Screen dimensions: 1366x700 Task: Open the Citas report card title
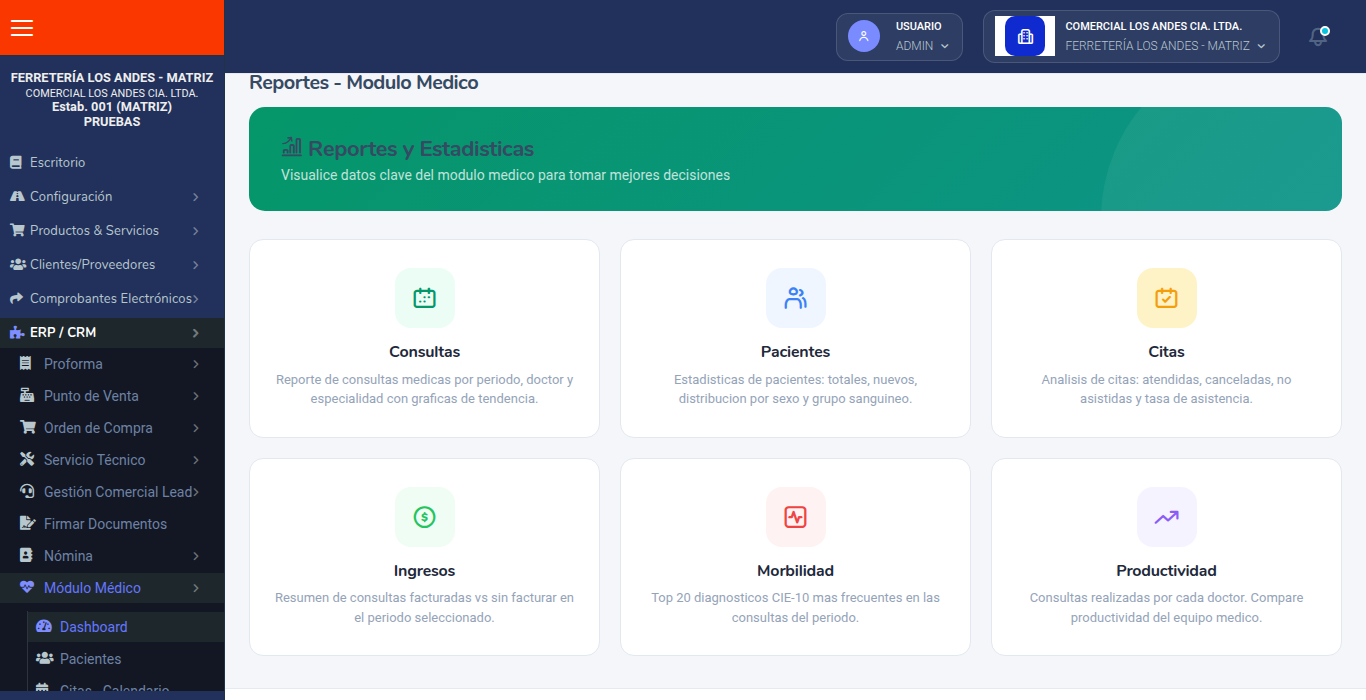[x=1166, y=352]
